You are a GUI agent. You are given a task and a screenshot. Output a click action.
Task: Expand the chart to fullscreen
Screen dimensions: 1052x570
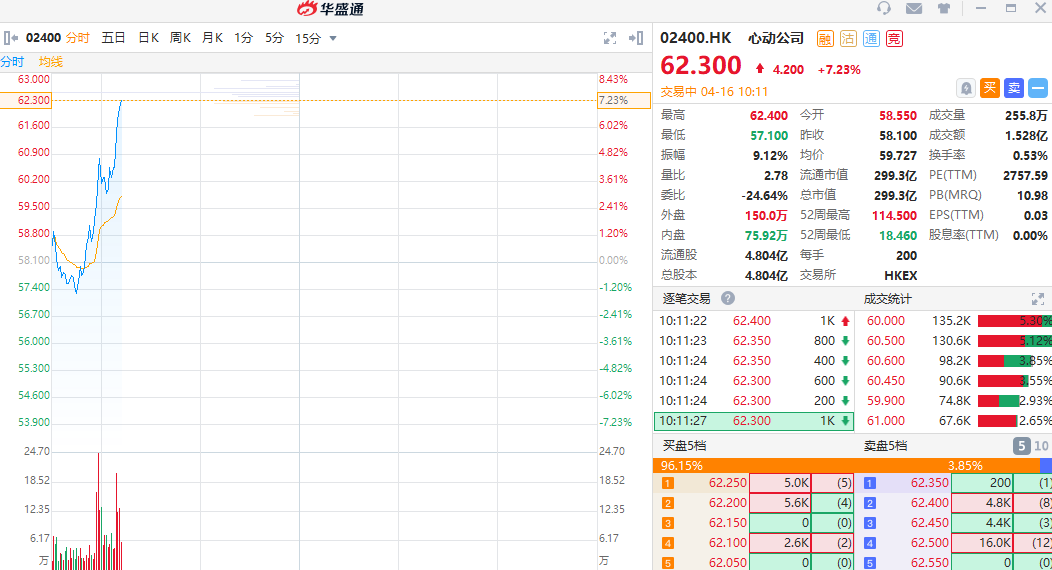click(x=609, y=38)
